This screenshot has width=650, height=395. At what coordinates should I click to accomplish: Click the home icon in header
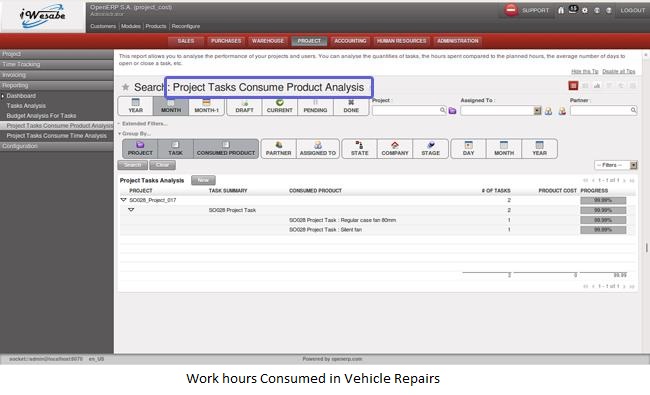click(x=560, y=10)
